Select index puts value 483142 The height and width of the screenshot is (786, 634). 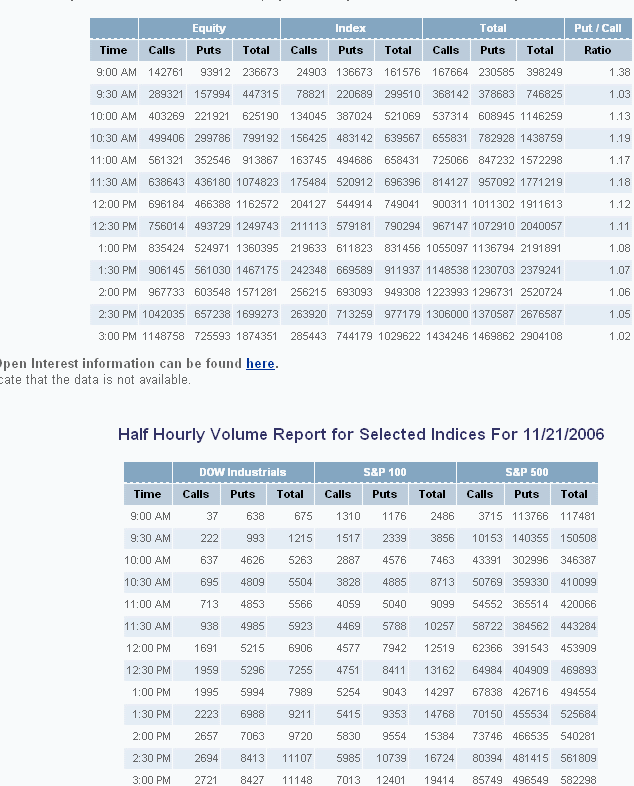354,138
